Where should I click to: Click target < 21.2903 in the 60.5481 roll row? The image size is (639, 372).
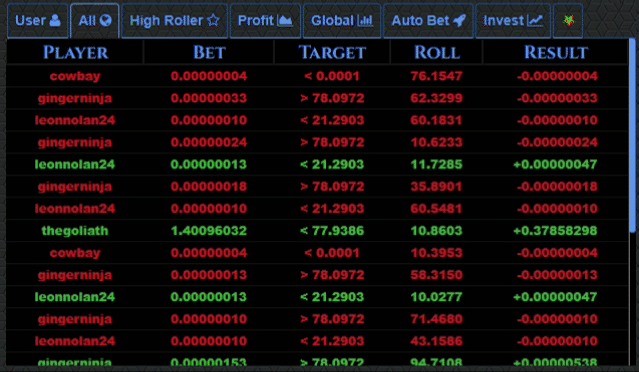coord(332,209)
